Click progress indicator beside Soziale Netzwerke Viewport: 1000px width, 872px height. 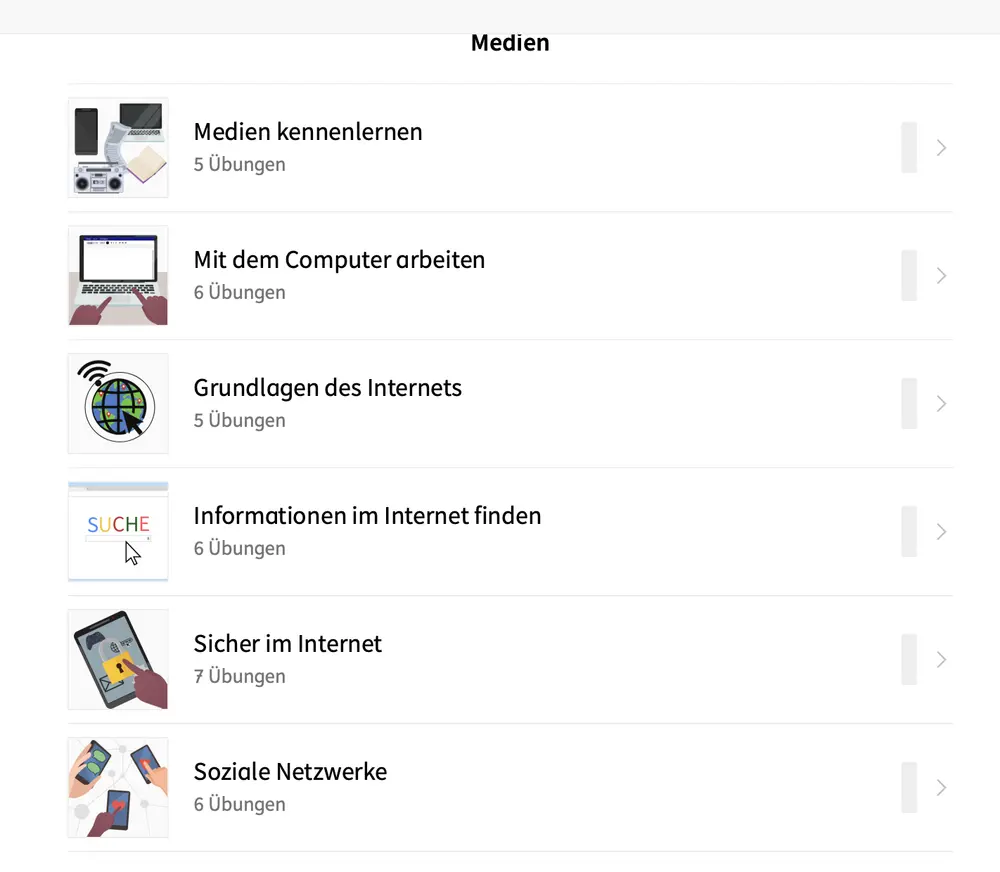tap(909, 788)
